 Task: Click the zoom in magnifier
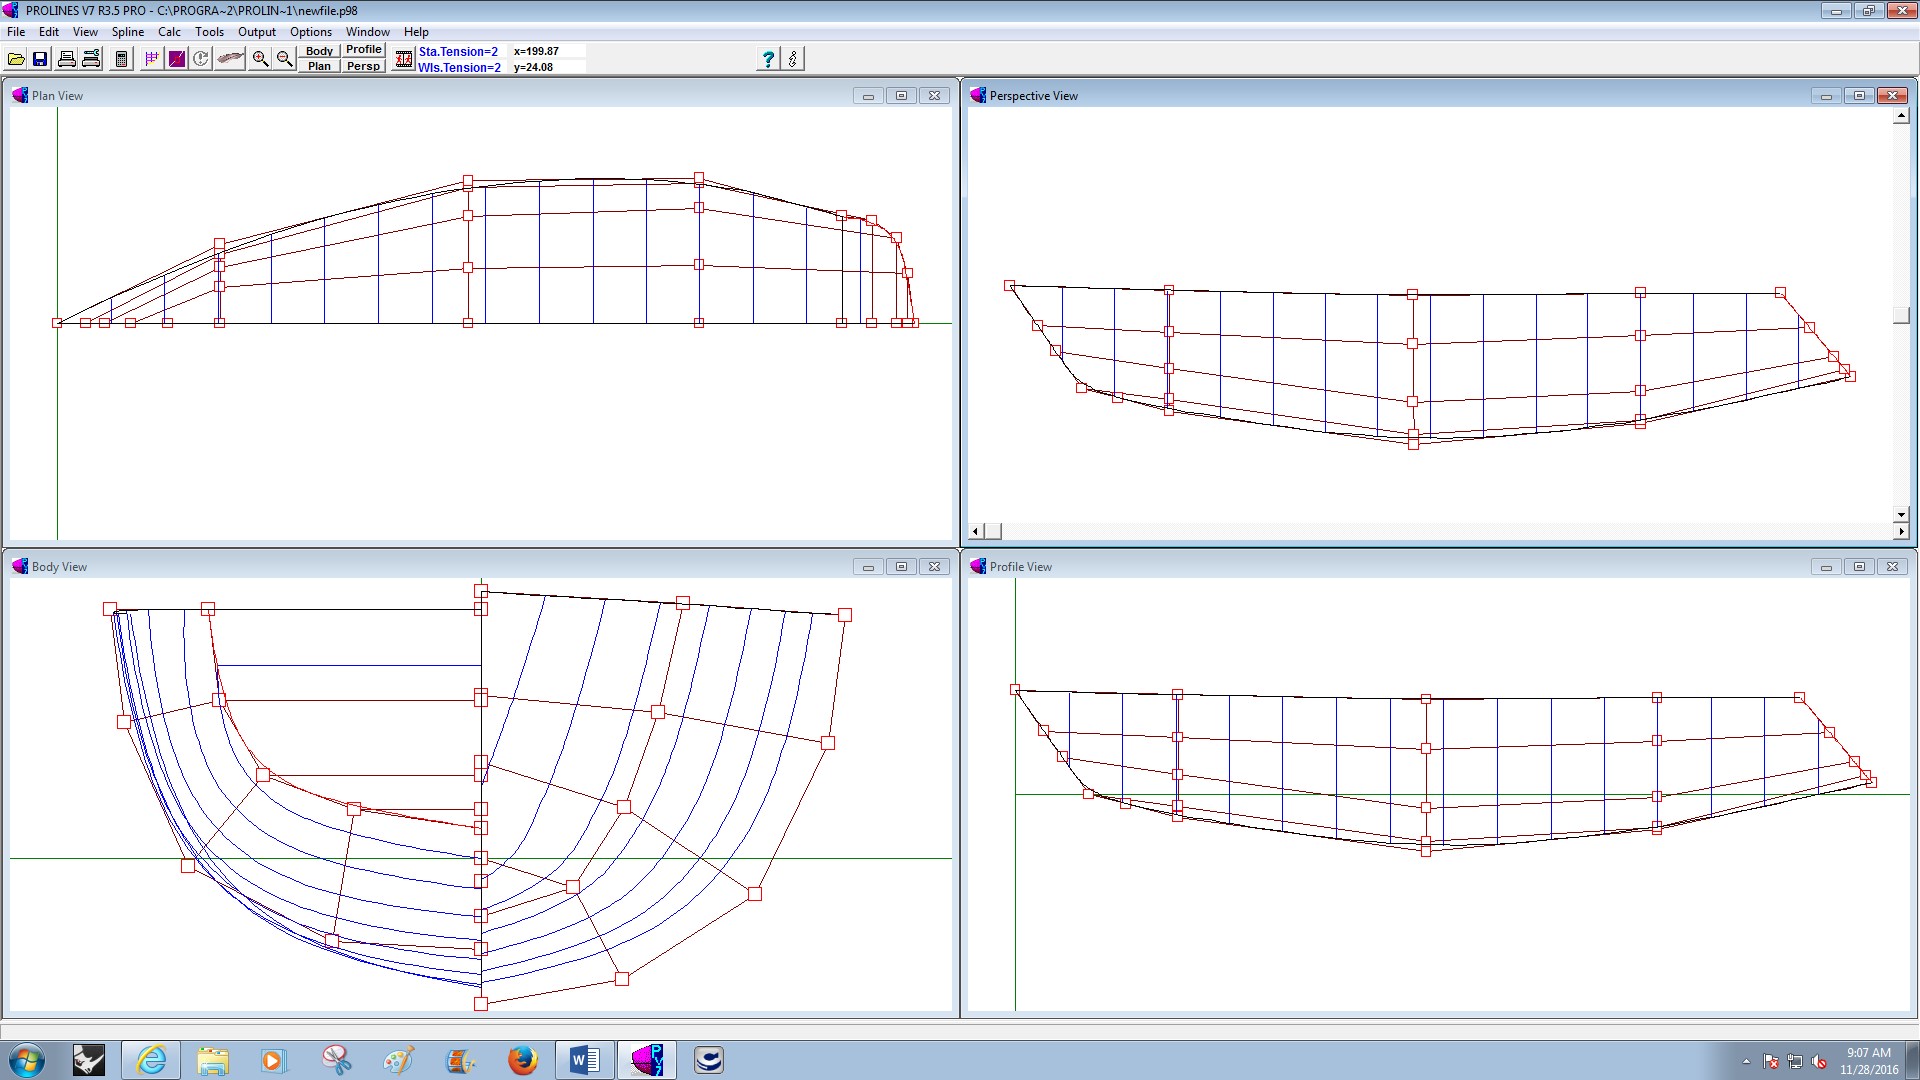tap(260, 59)
